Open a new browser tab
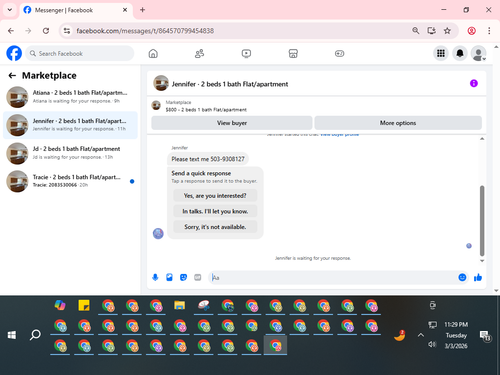 (x=142, y=10)
